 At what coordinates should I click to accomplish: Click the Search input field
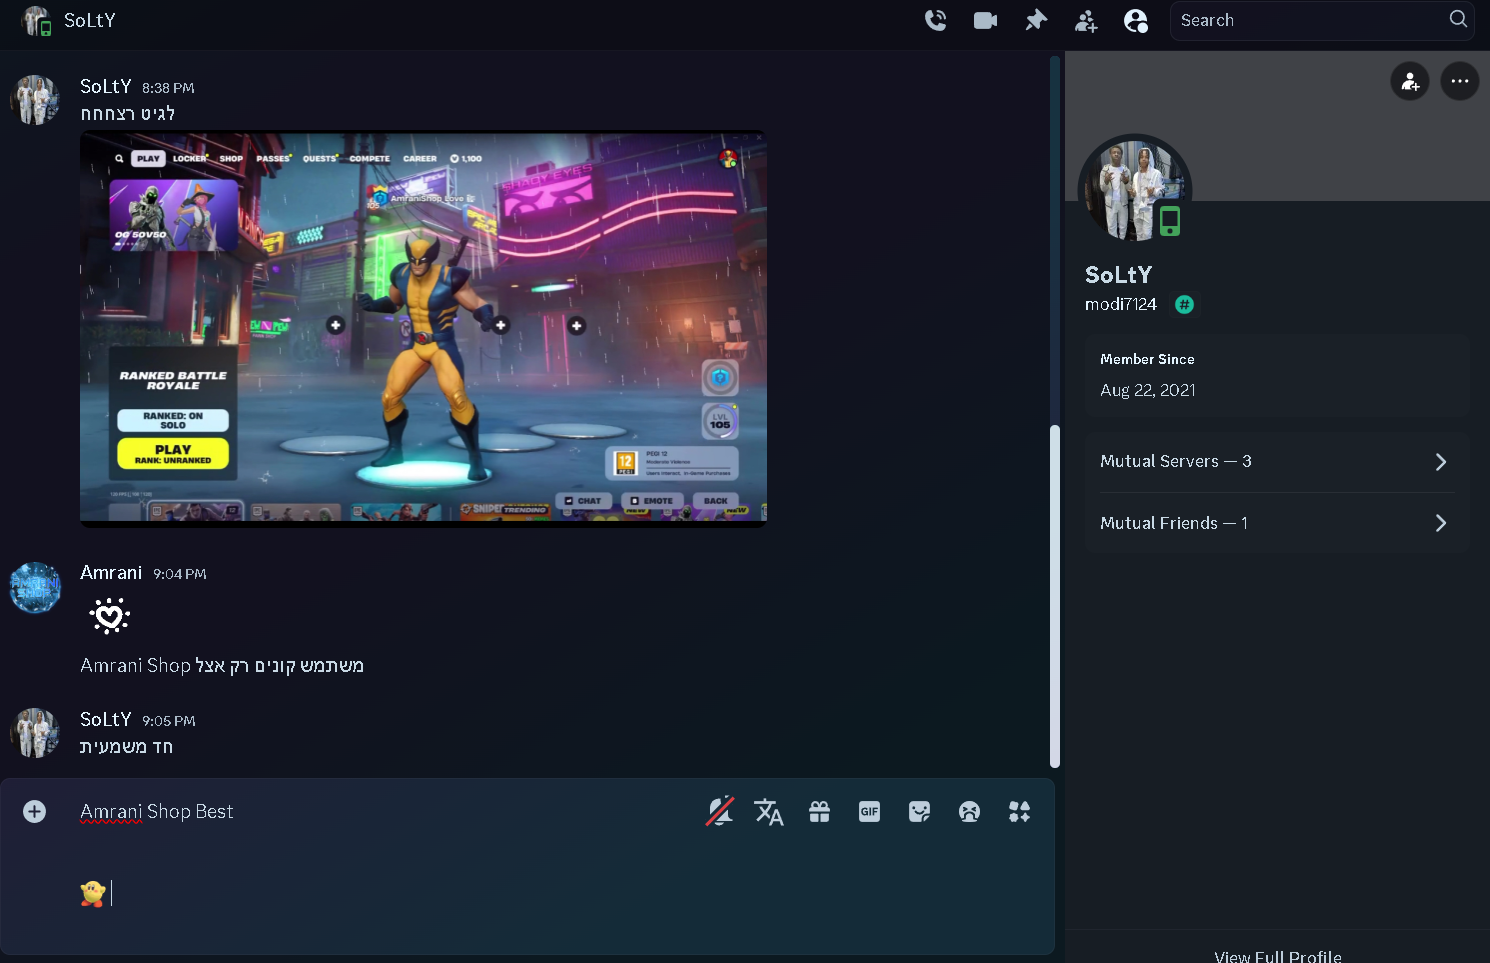[1310, 20]
